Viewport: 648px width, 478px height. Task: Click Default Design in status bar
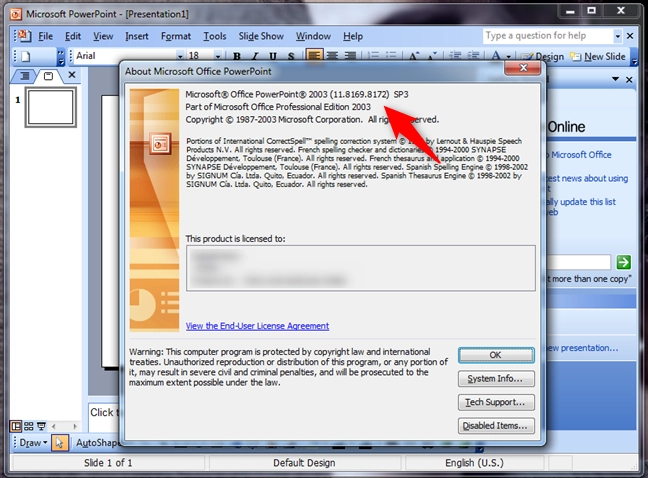click(304, 463)
